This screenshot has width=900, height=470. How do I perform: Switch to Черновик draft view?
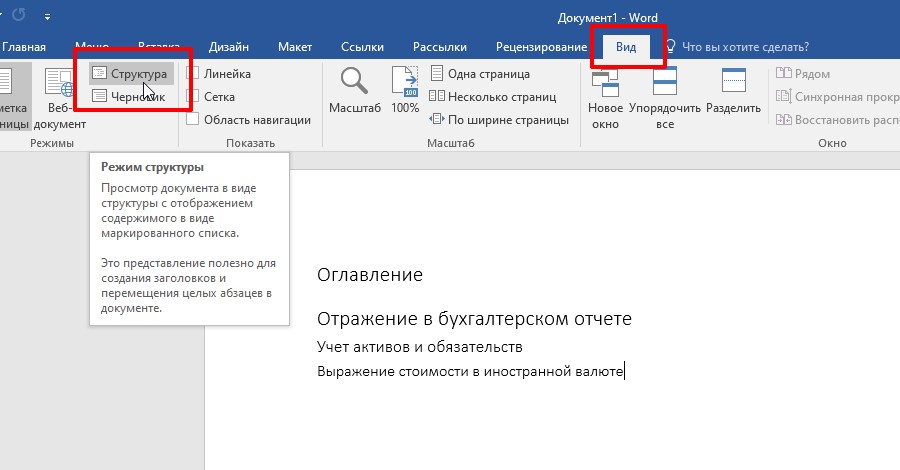130,96
